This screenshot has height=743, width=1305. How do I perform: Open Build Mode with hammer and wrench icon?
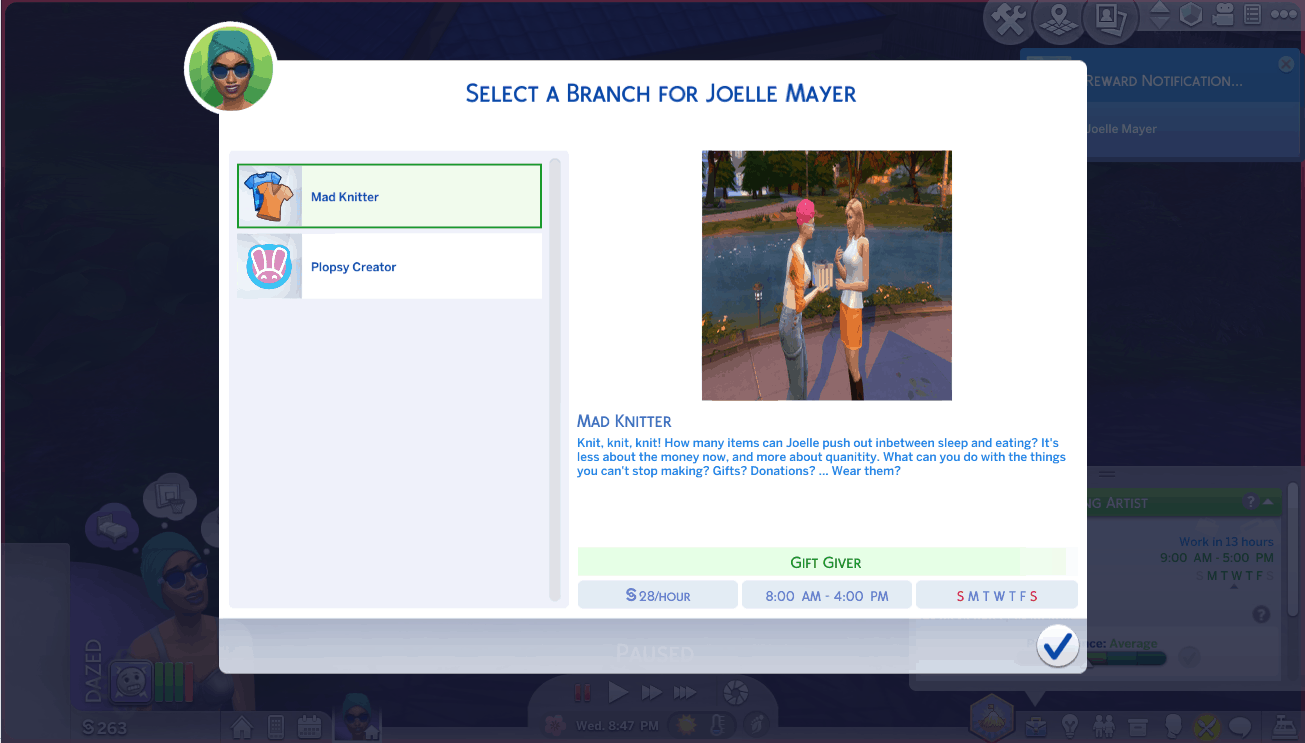coord(1010,20)
